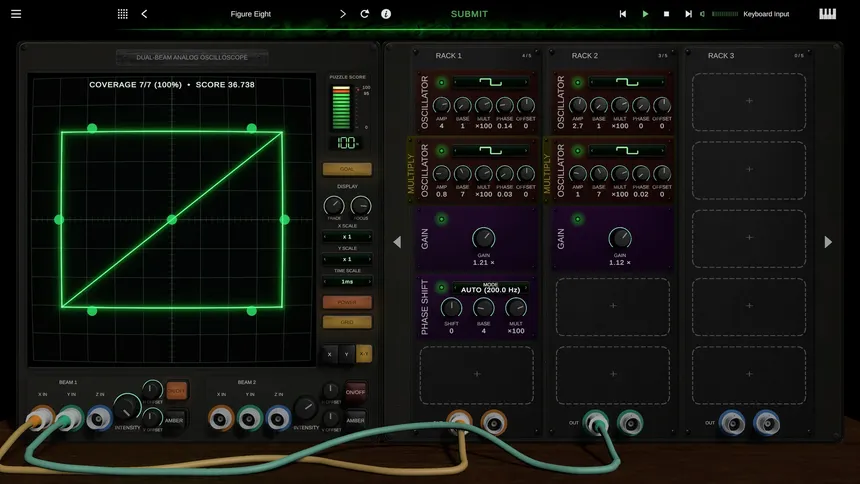Click the reset puzzle circular arrow
This screenshot has width=860, height=484.
[365, 14]
